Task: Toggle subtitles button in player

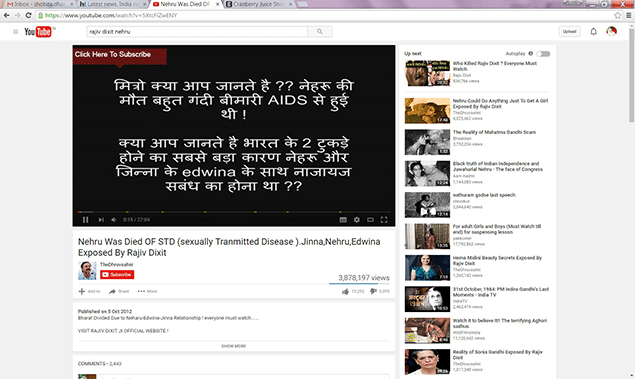Action: [x=343, y=219]
